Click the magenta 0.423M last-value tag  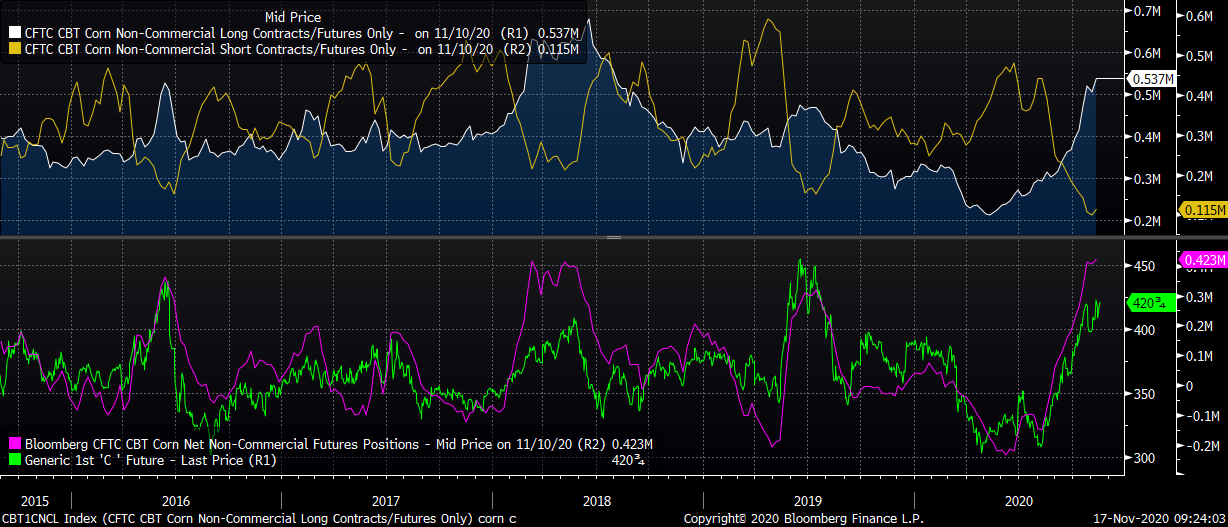click(1204, 261)
